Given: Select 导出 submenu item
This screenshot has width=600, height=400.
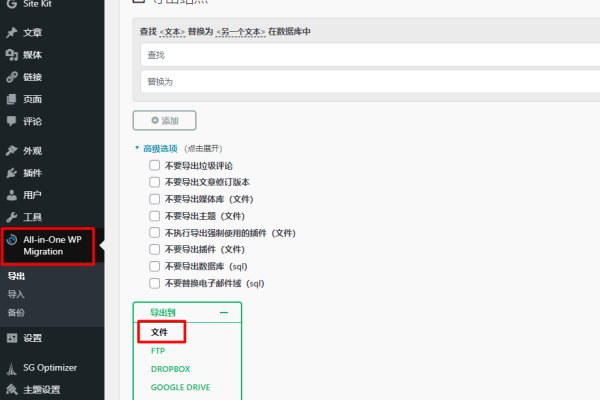Looking at the screenshot, I should [x=16, y=276].
